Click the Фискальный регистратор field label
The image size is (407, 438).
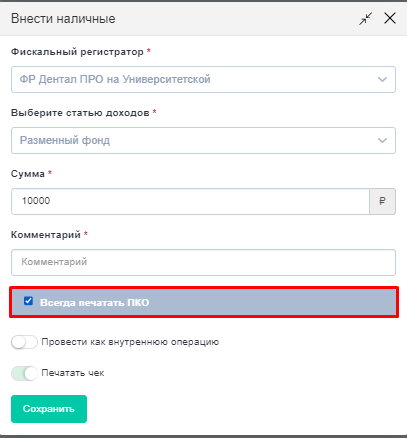pos(77,52)
